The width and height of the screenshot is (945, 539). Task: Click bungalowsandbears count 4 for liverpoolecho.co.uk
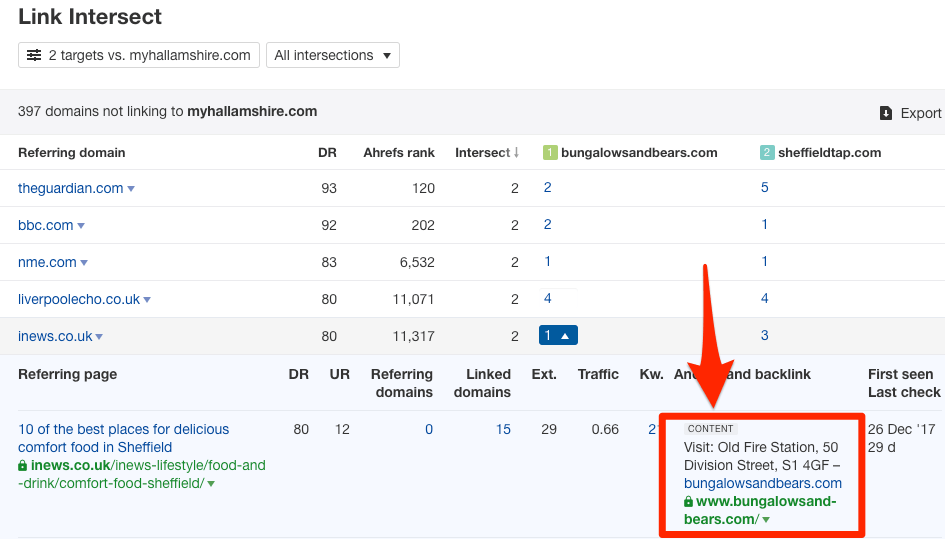[x=547, y=298]
